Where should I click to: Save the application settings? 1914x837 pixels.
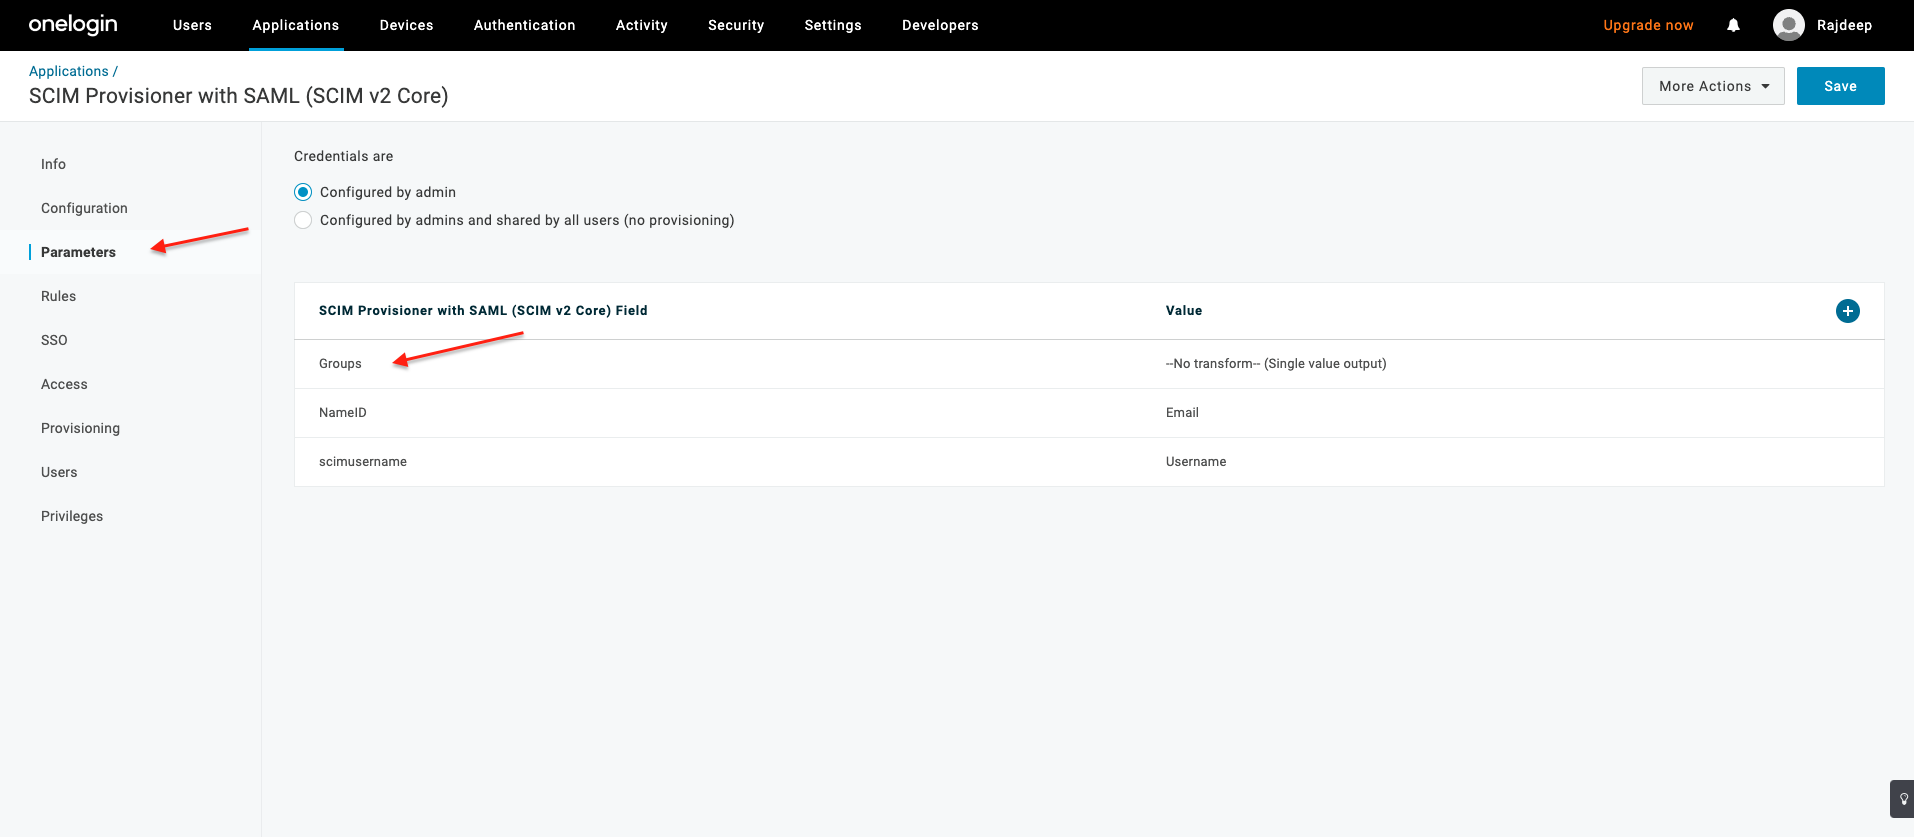(x=1839, y=86)
